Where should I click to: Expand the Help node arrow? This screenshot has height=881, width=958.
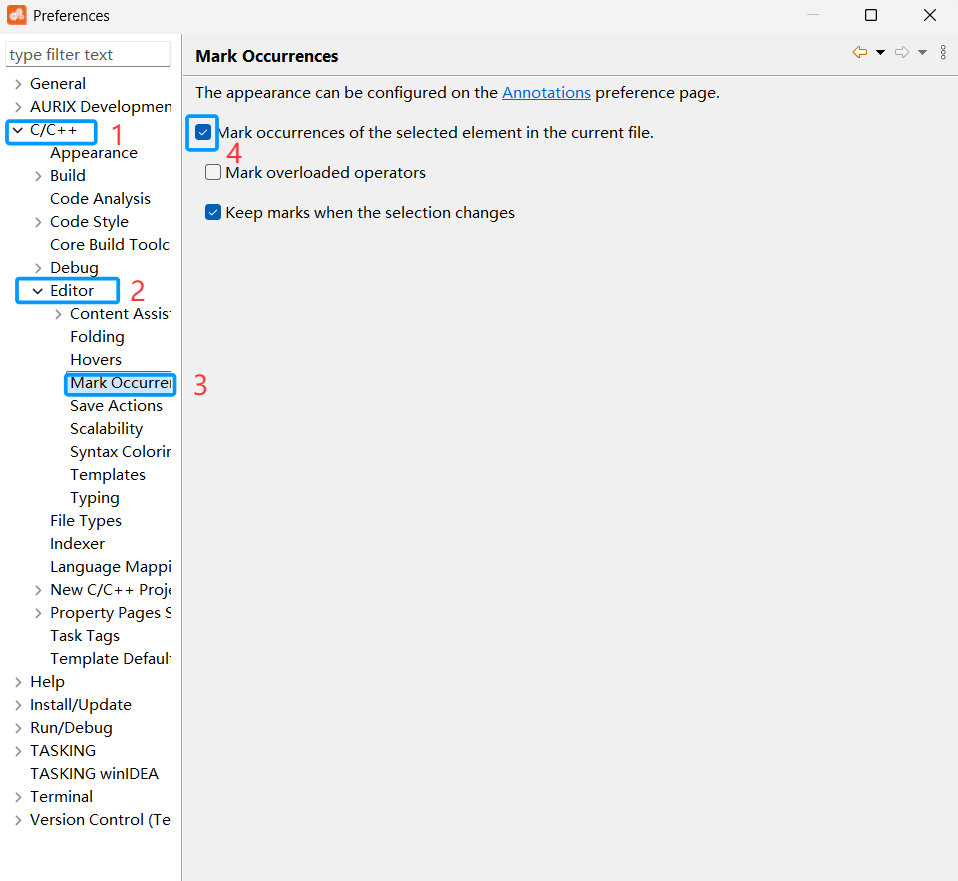click(x=18, y=682)
